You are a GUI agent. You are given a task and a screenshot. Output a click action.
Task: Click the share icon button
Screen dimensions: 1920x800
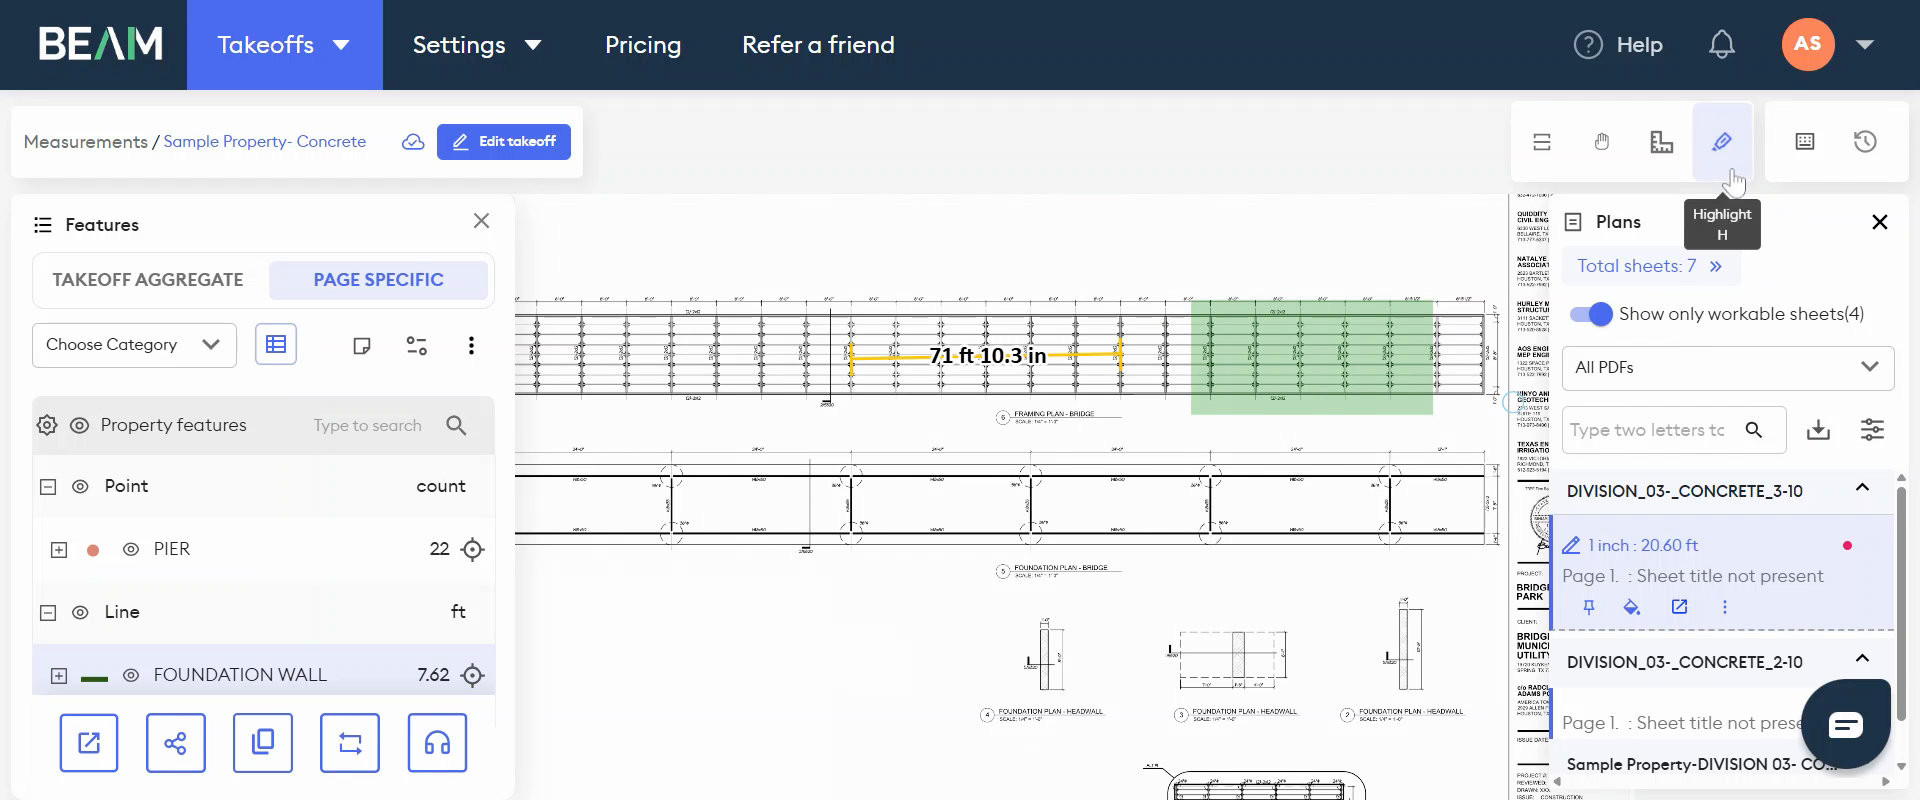pyautogui.click(x=175, y=743)
